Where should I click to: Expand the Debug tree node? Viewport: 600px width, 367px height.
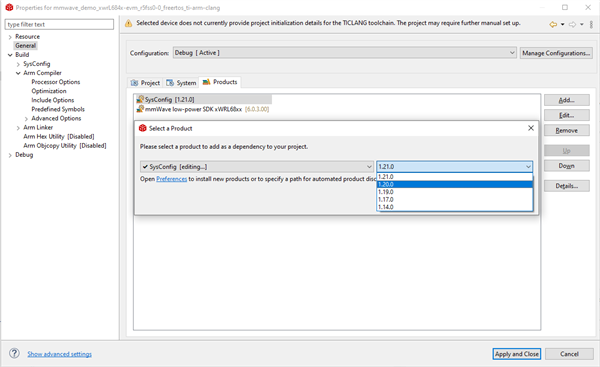(10, 155)
